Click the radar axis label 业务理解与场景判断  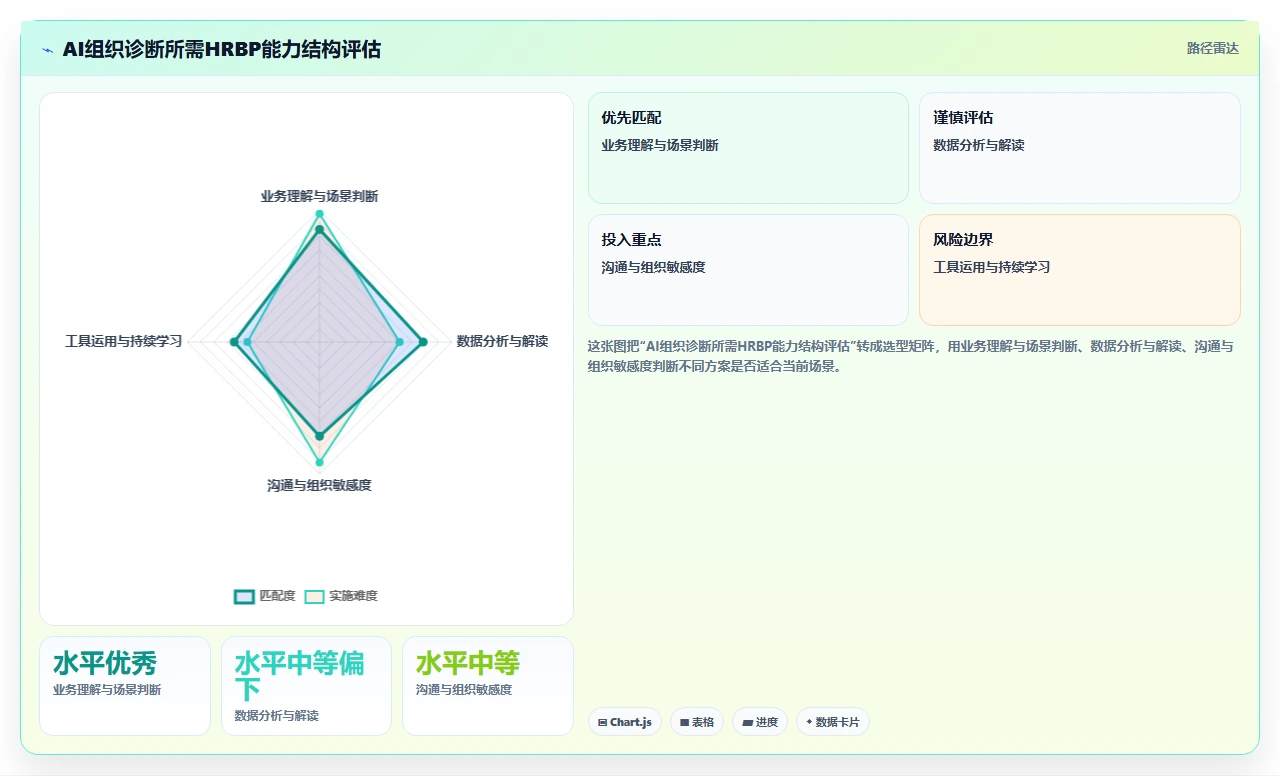click(x=320, y=196)
